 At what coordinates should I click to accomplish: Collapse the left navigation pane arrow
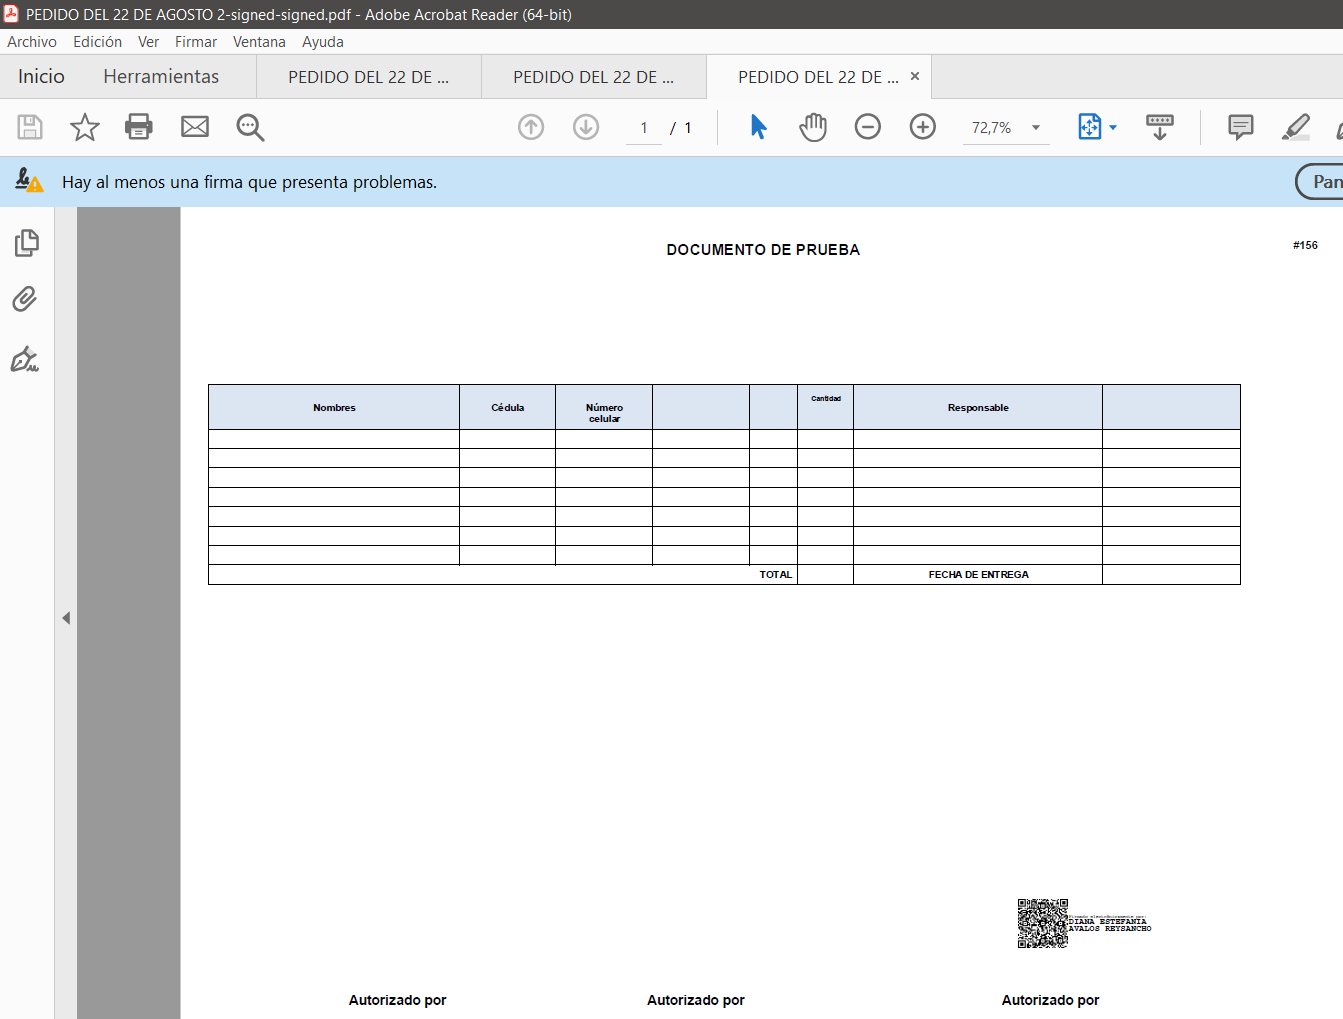click(66, 618)
